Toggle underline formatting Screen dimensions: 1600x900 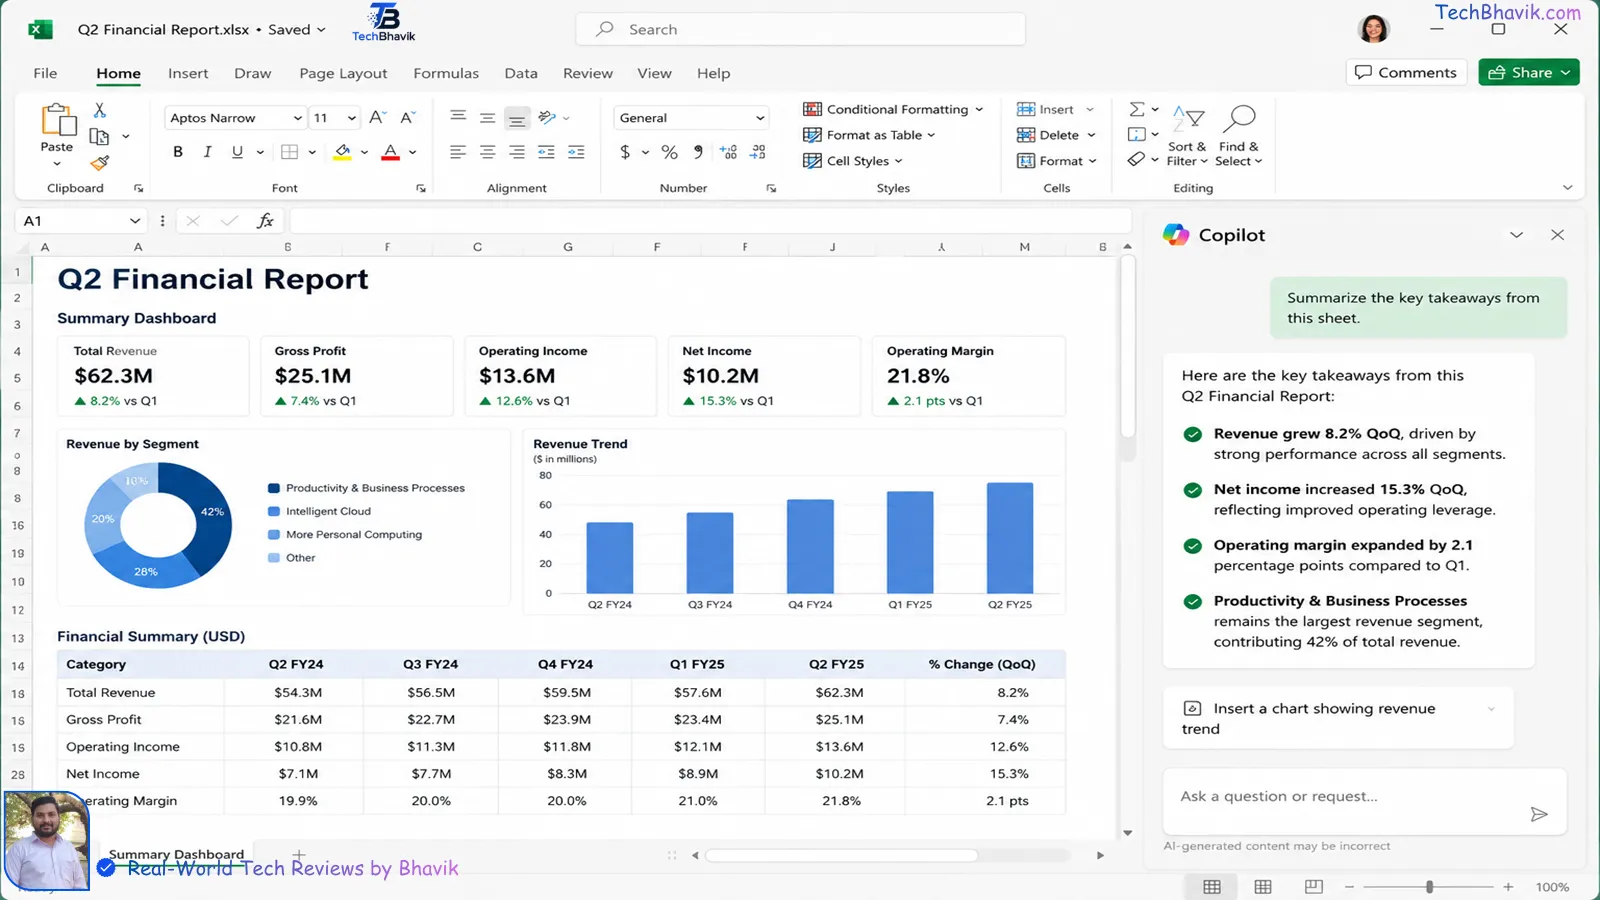pyautogui.click(x=237, y=152)
